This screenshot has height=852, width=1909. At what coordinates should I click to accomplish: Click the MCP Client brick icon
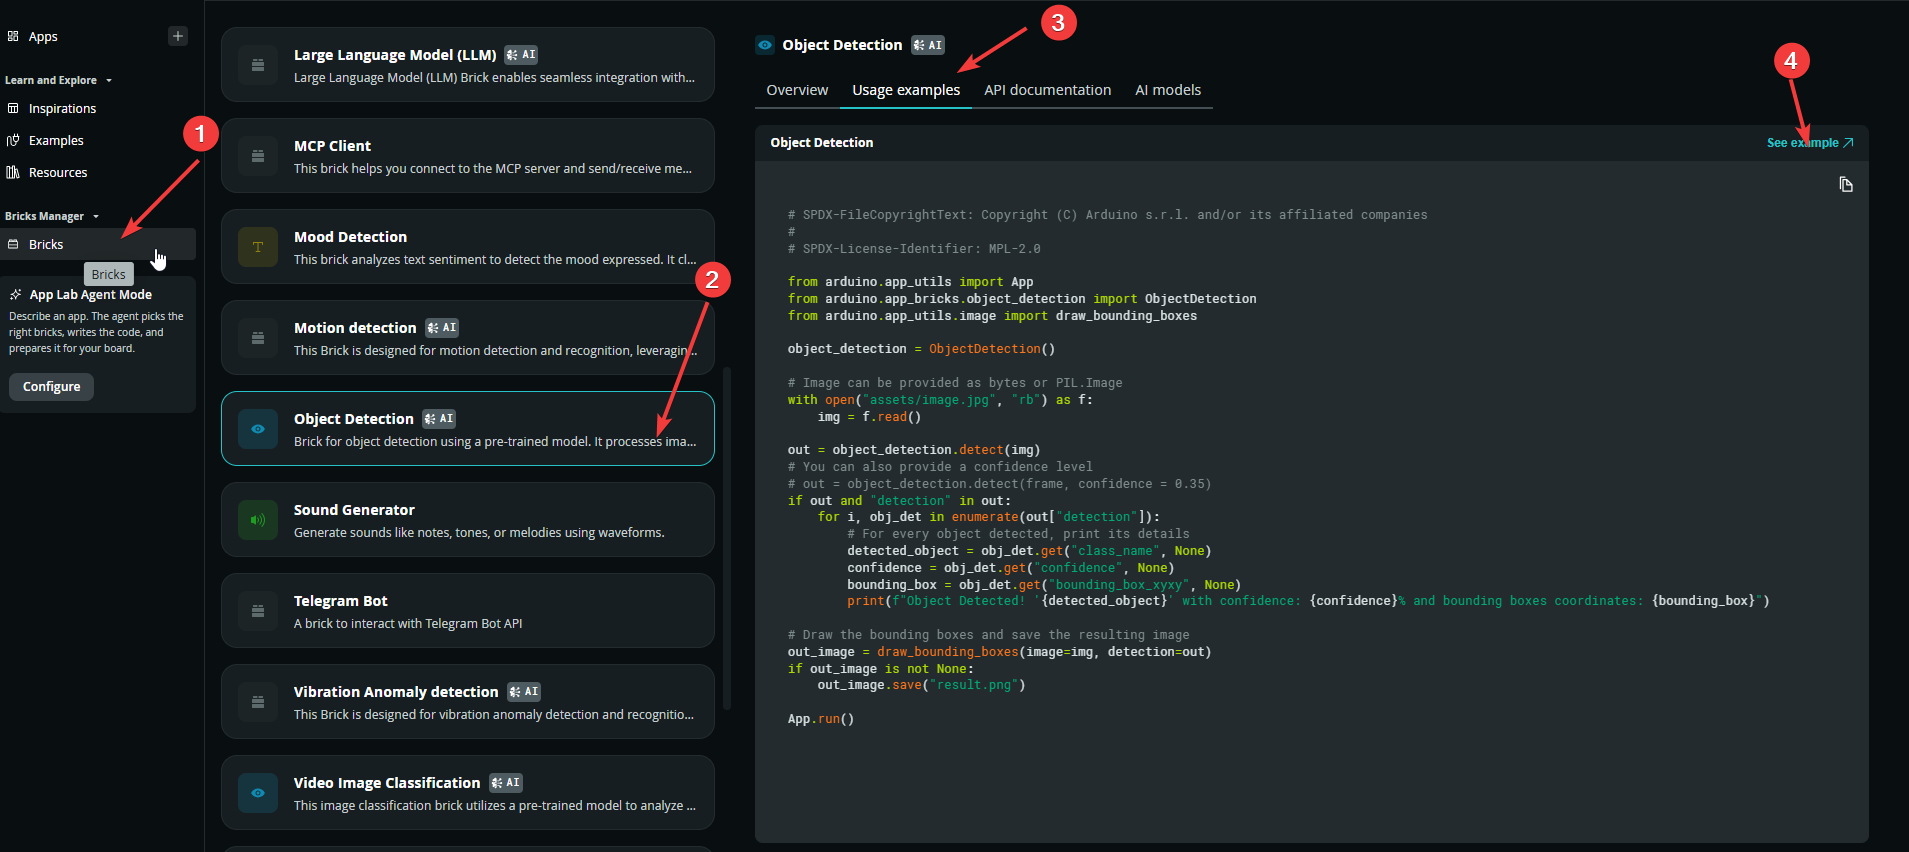258,156
